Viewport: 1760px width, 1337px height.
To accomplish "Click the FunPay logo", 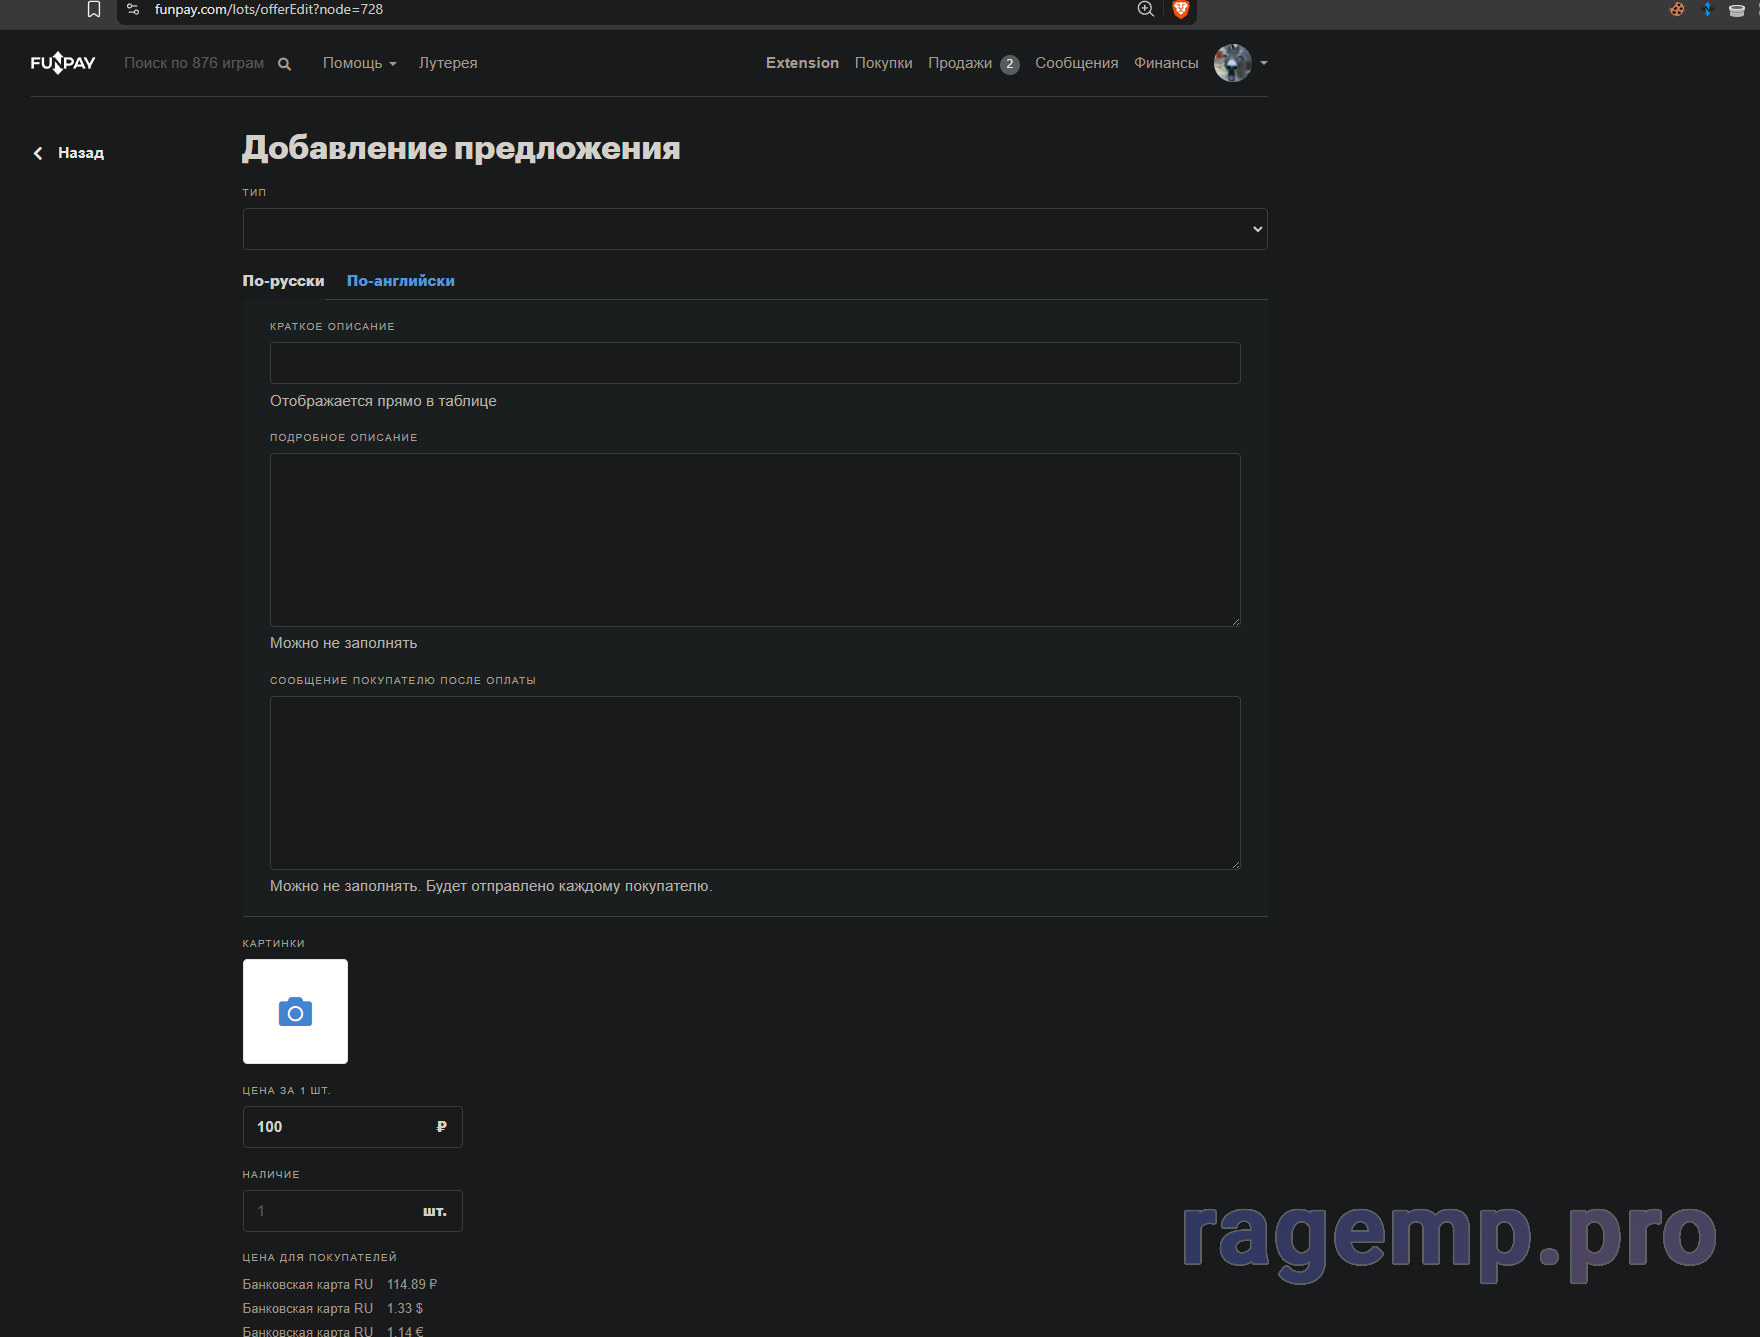I will (x=63, y=63).
